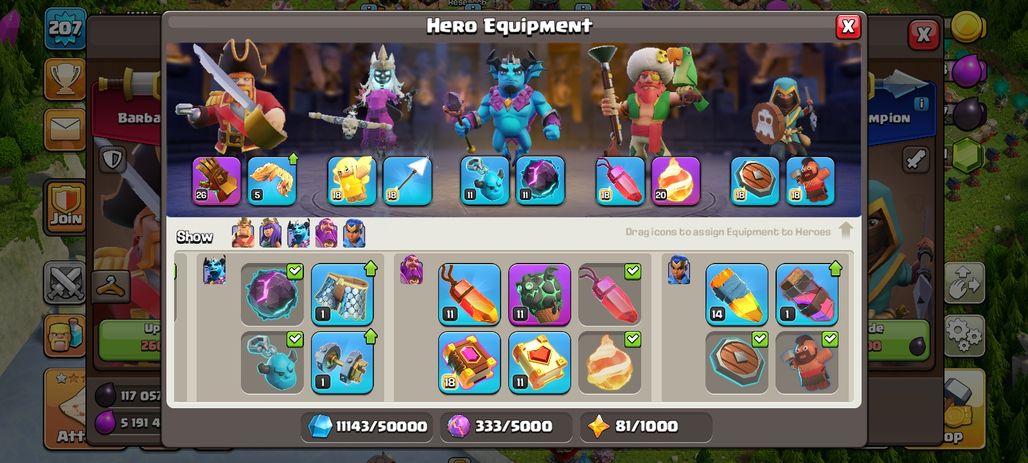This screenshot has height=463, width=1028.
Task: Select the Rocket Spear level 14 equipment
Action: point(736,294)
